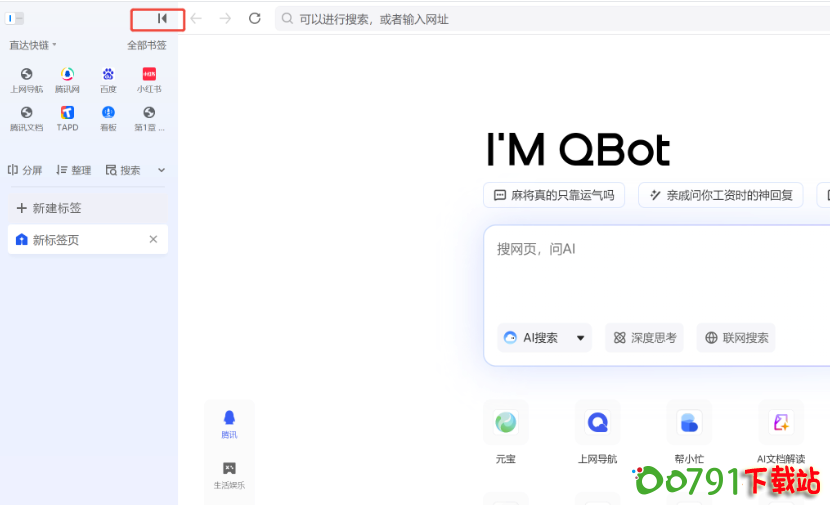Launch the 元宝 shortcut icon

coord(505,423)
